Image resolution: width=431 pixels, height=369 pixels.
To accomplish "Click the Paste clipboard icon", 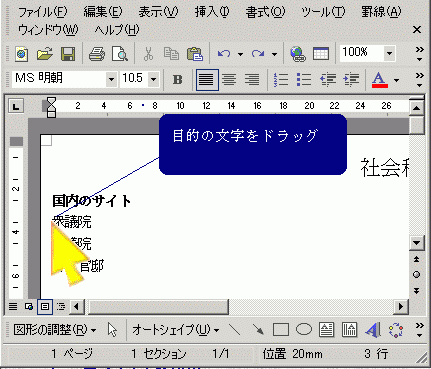I will pyautogui.click(x=195, y=54).
